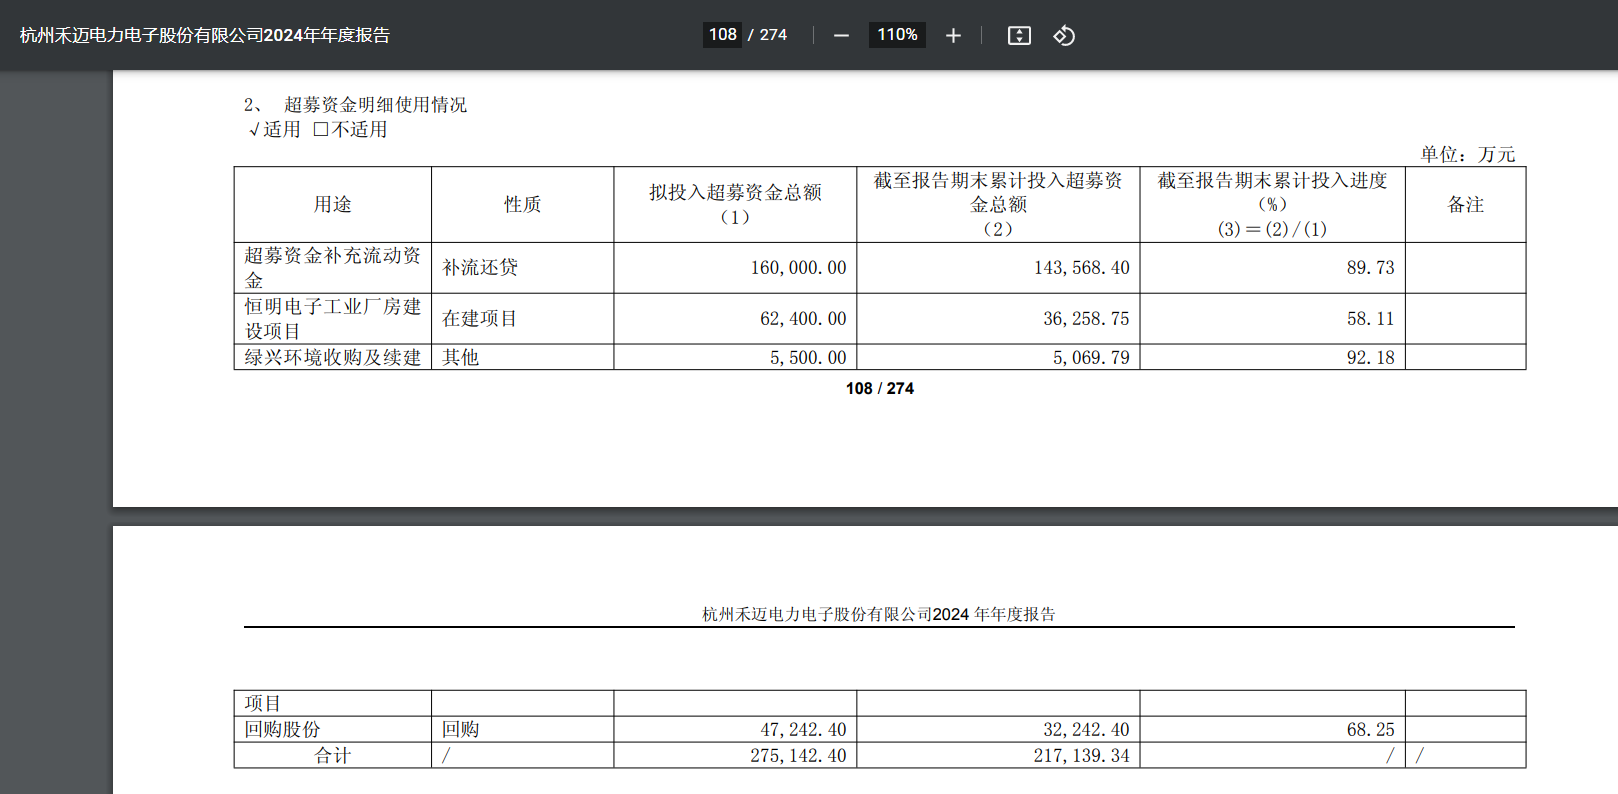The width and height of the screenshot is (1618, 794).
Task: Click the percentage 58.11
Action: [1370, 319]
